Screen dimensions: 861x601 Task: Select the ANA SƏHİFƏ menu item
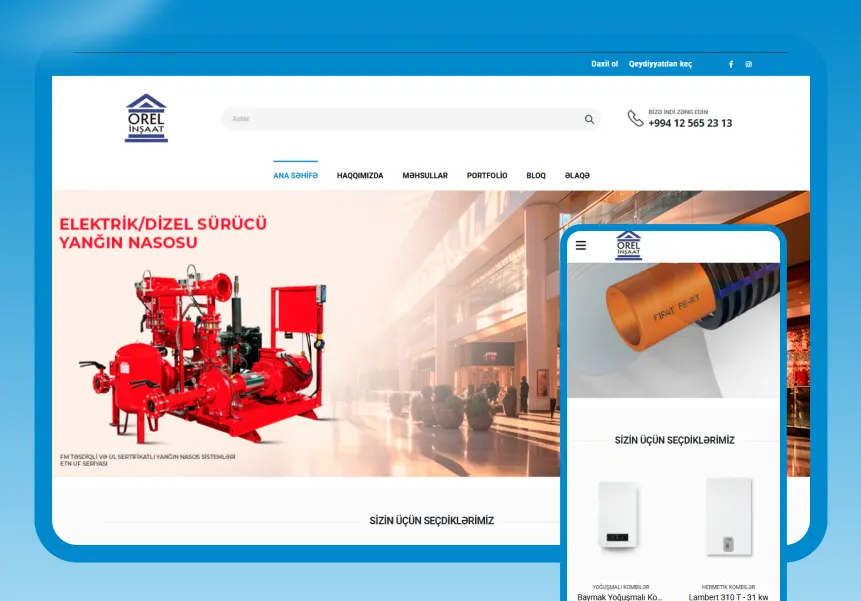click(x=295, y=175)
